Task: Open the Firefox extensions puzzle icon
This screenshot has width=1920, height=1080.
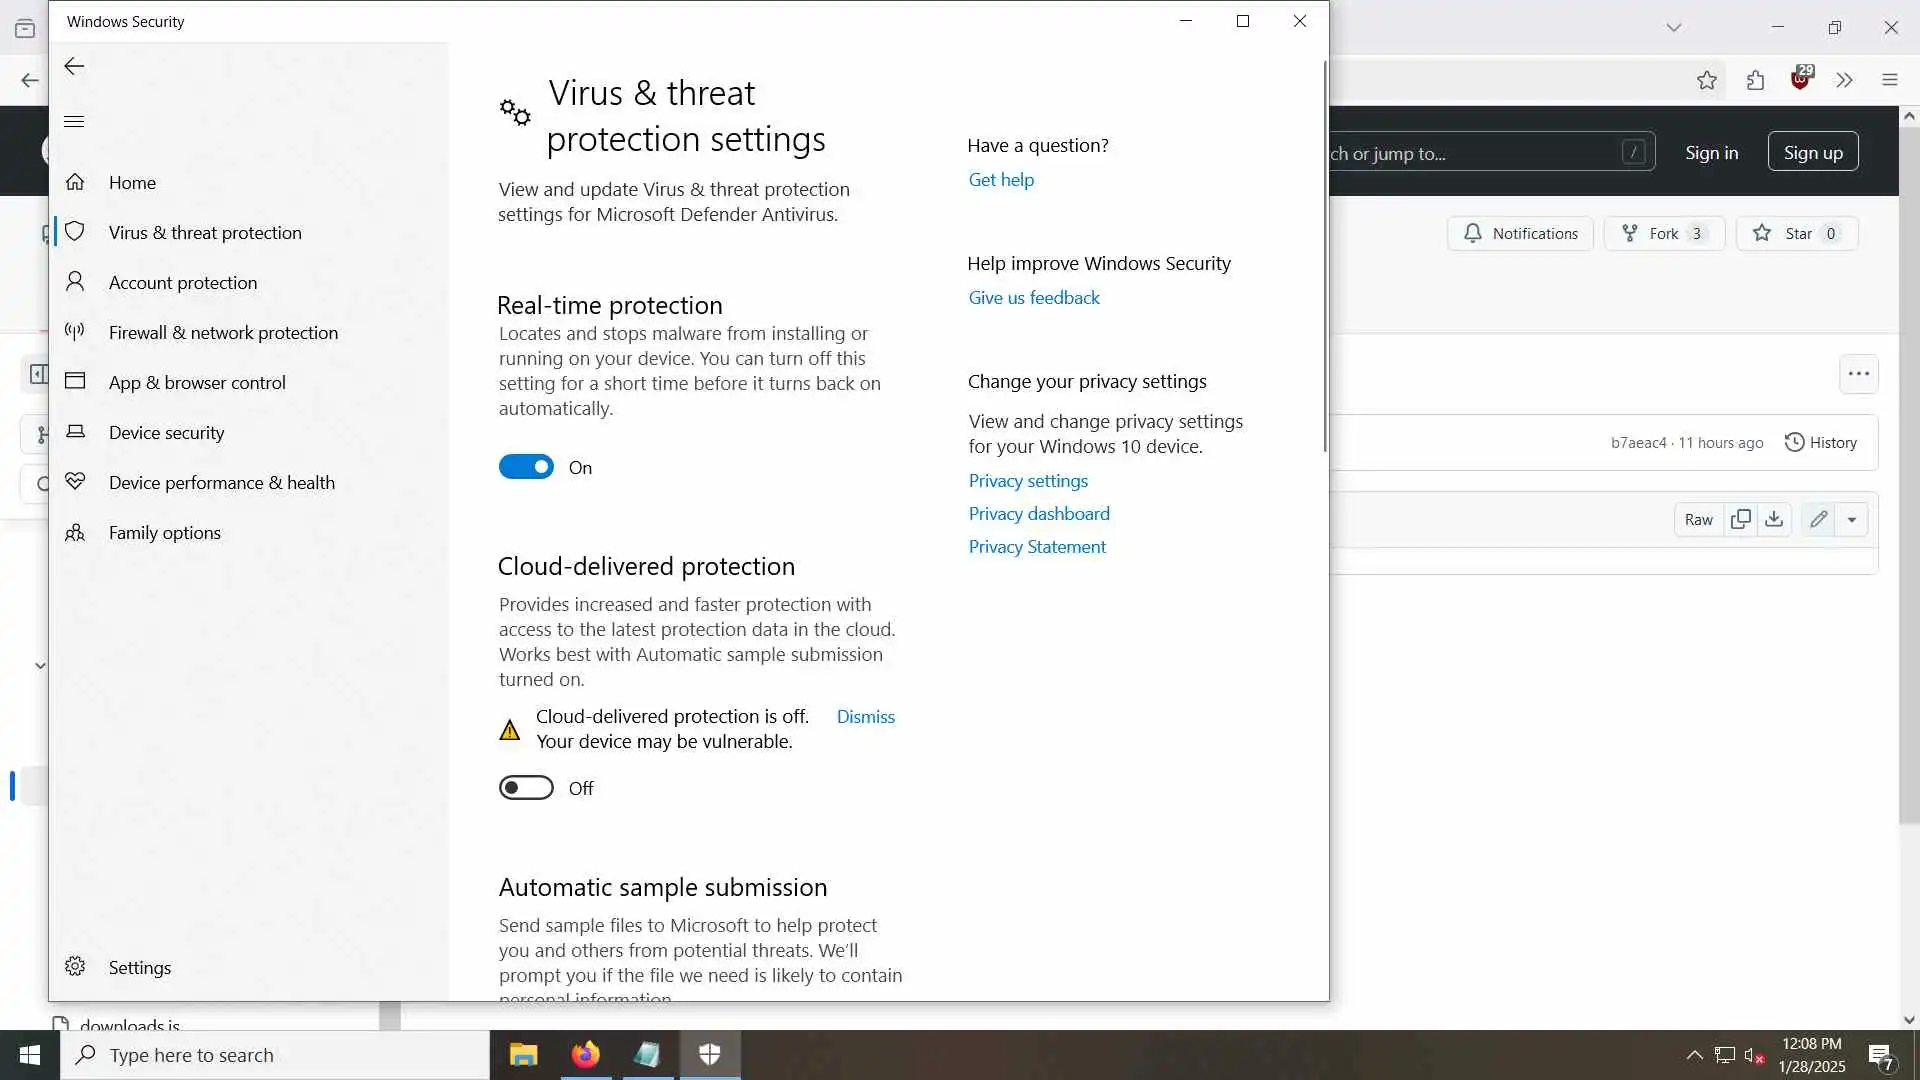Action: 1755,80
